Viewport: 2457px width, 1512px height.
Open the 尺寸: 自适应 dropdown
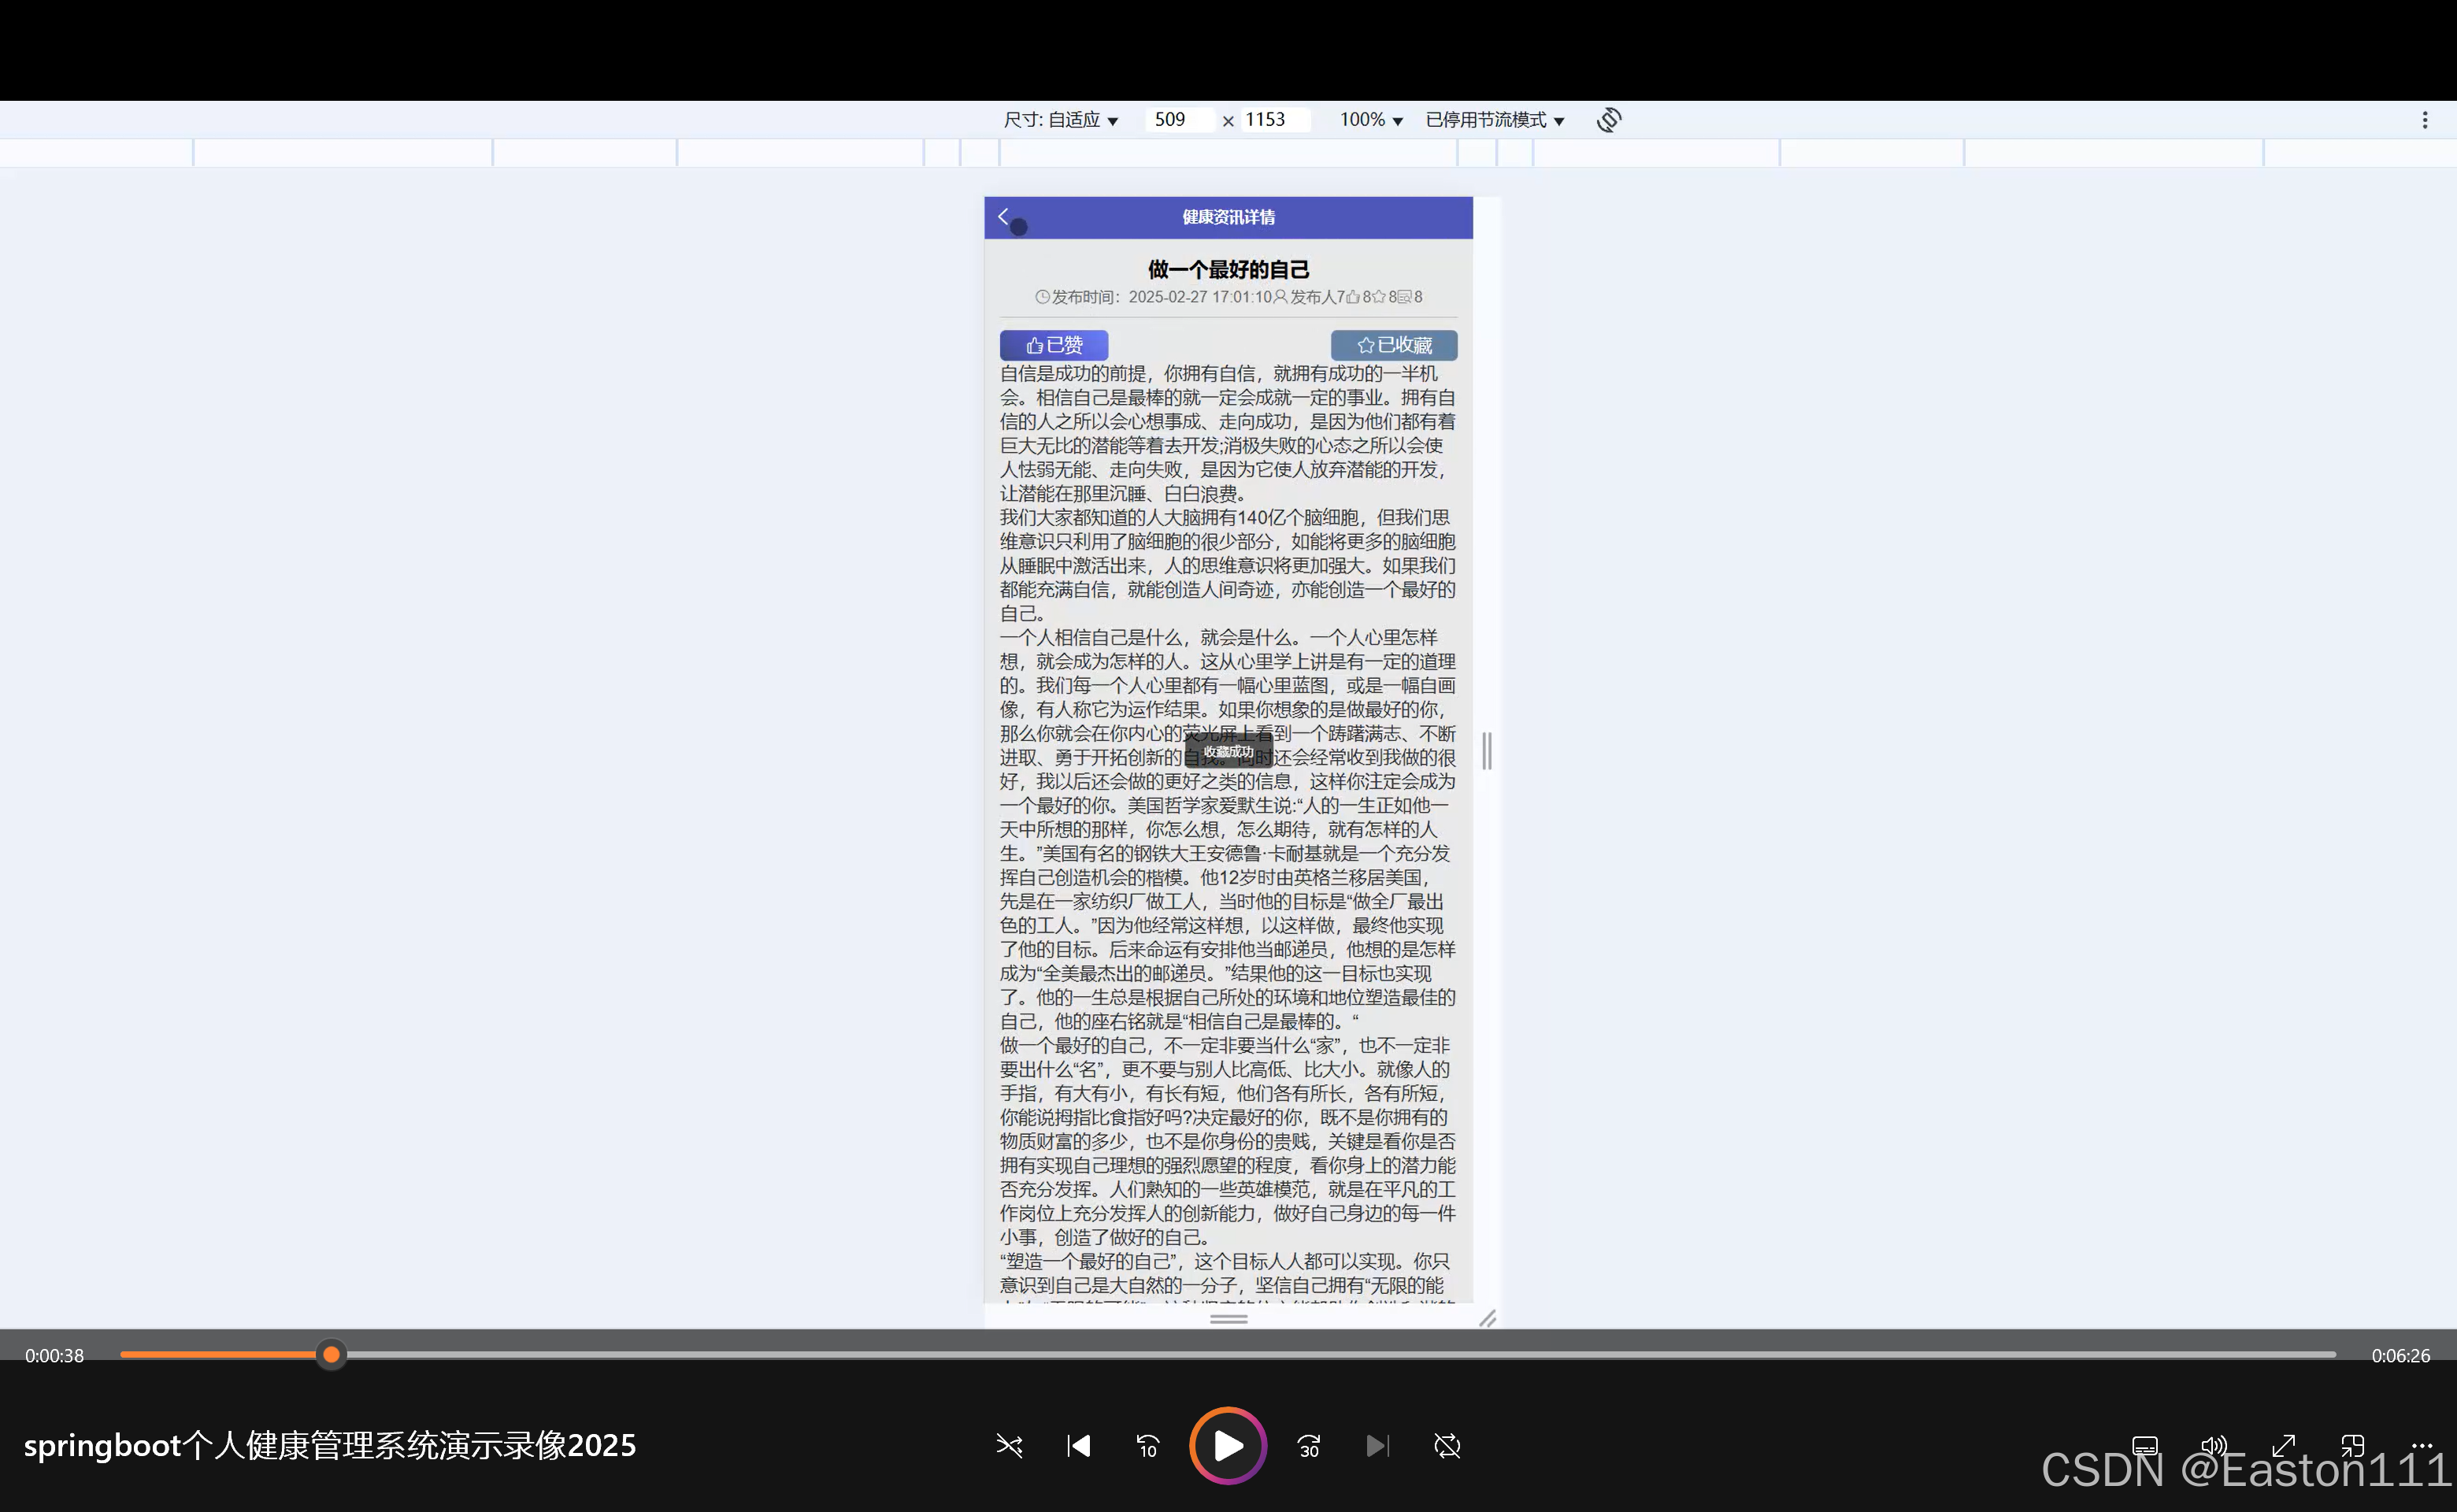click(1060, 120)
